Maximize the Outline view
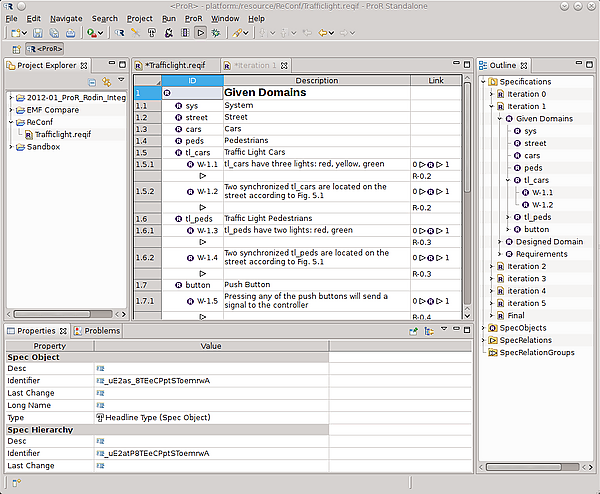The image size is (600, 494). [x=589, y=64]
